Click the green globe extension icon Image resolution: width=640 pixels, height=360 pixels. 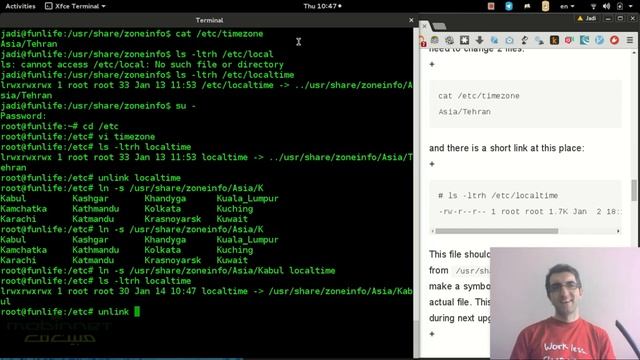[x=435, y=40]
